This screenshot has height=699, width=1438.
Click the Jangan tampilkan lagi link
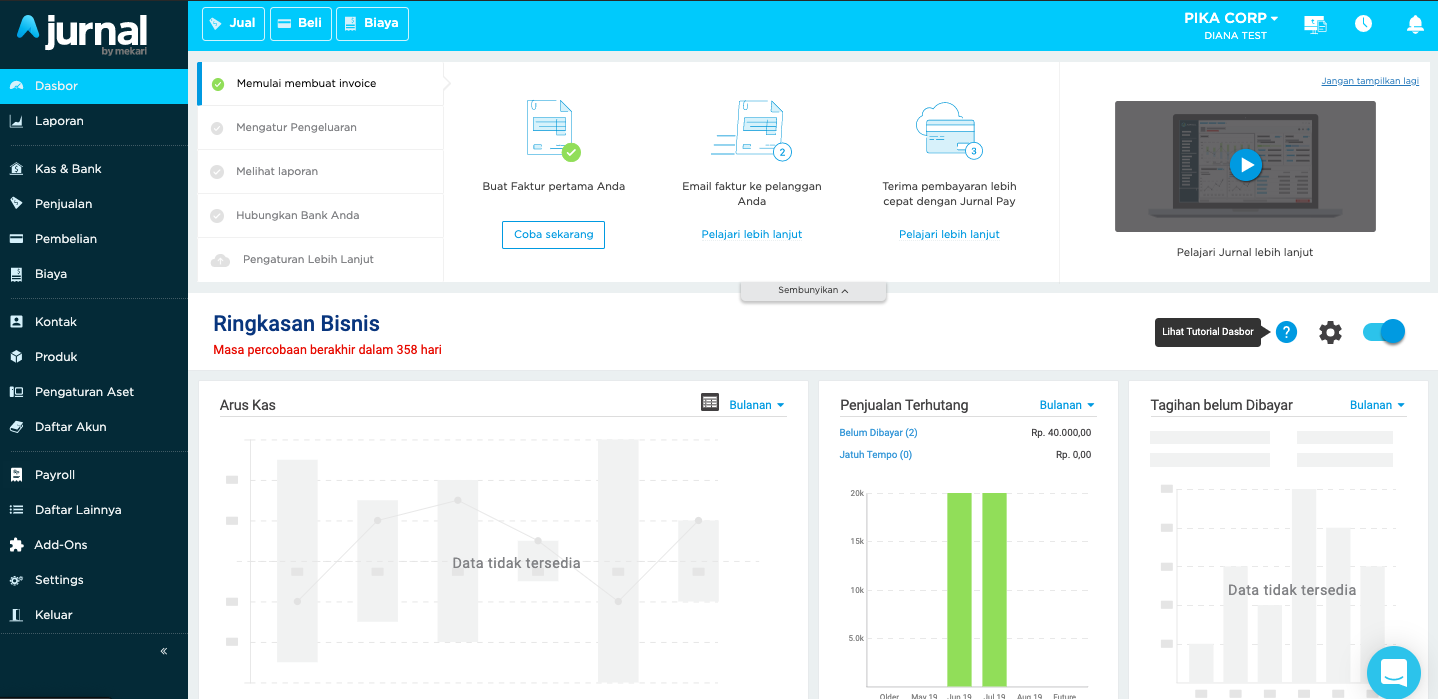point(1370,81)
